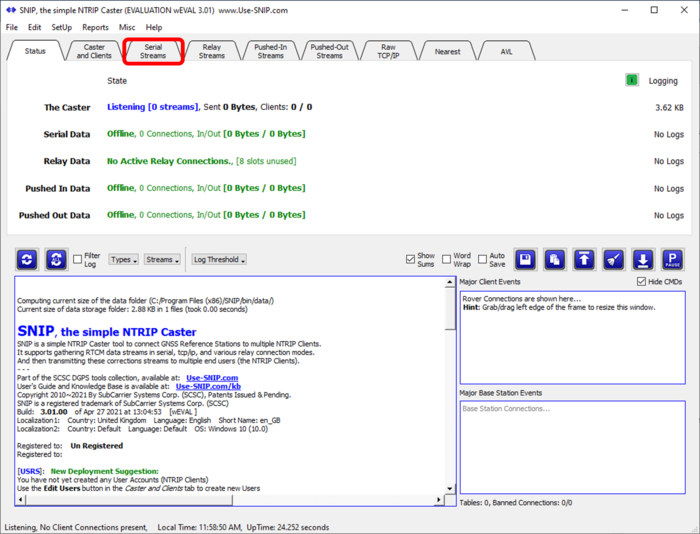Image resolution: width=700 pixels, height=534 pixels.
Task: Switch to the Nearest tab
Action: click(447, 51)
